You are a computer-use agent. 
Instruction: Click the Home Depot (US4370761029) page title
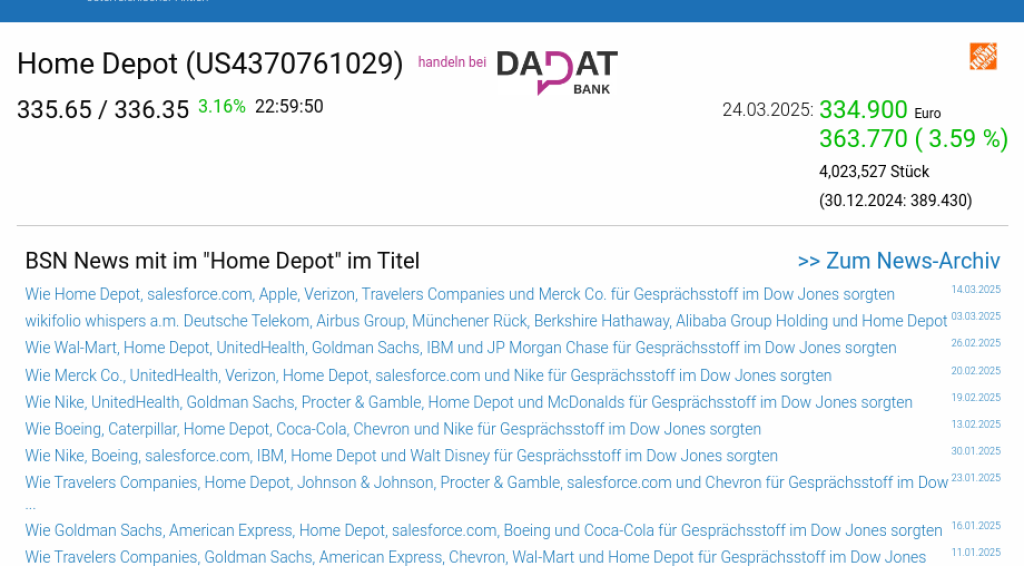210,64
